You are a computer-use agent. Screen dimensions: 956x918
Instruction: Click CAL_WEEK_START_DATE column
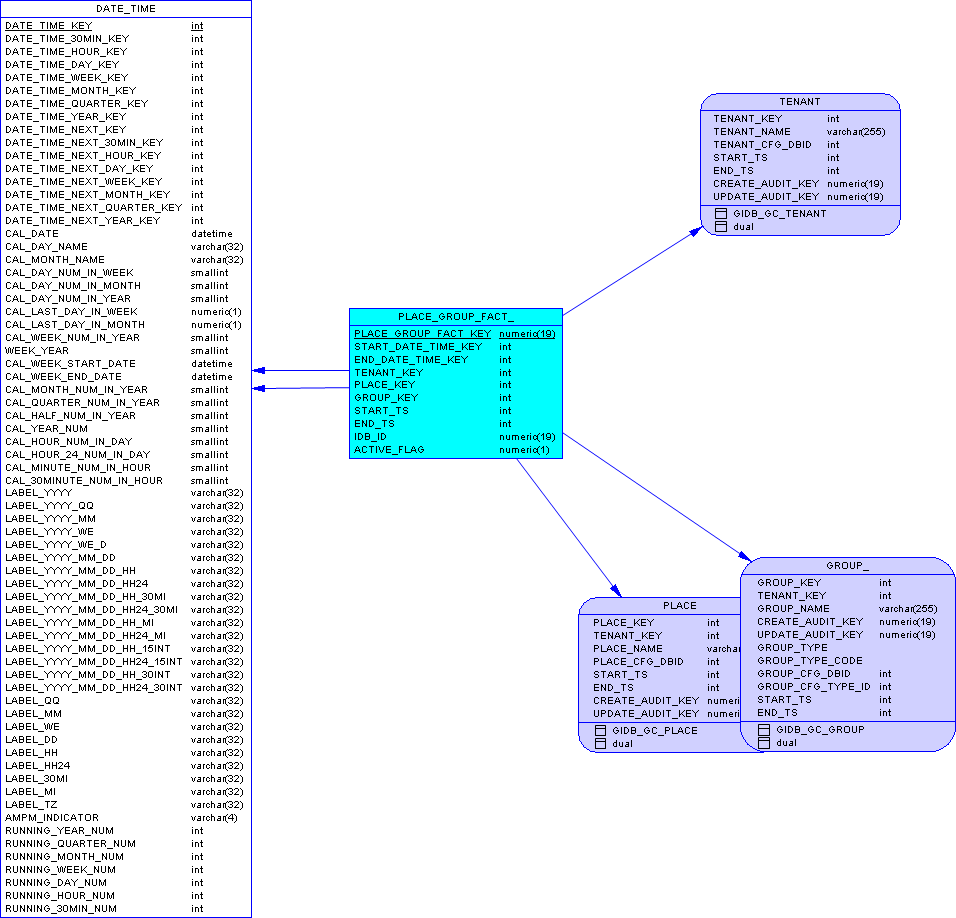71,364
